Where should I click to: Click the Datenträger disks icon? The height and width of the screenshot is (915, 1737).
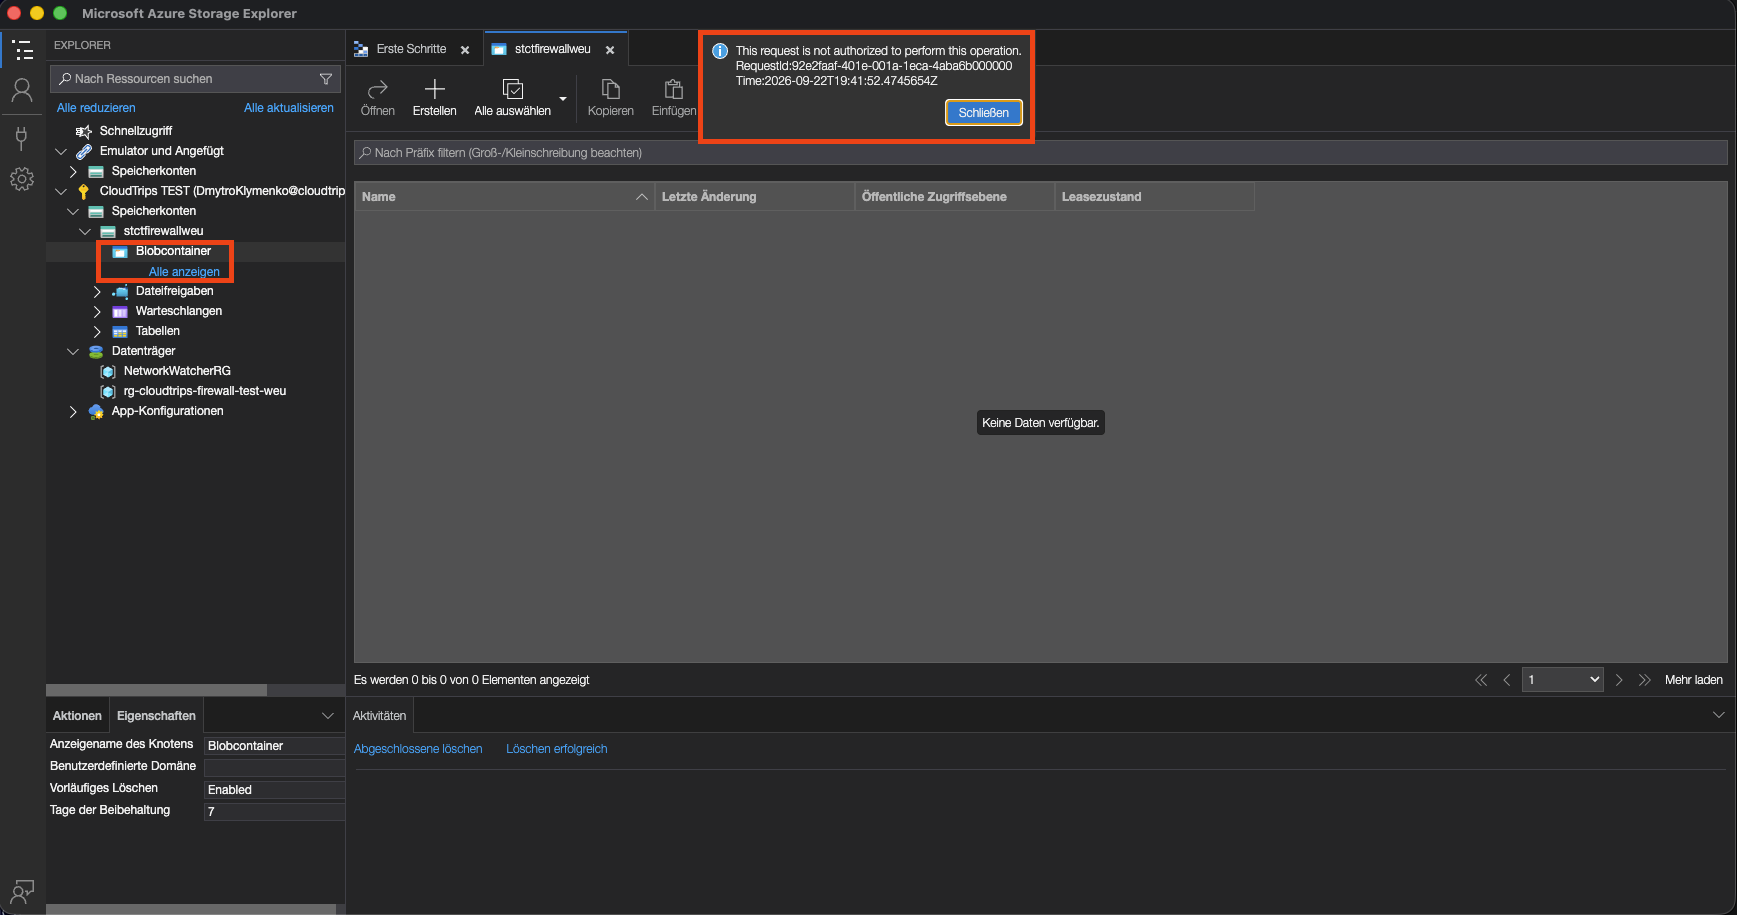(x=96, y=352)
